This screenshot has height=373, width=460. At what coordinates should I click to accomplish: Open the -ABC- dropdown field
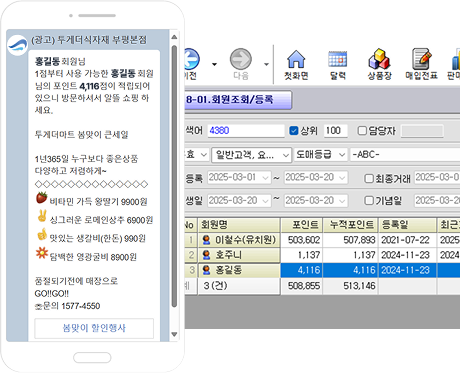click(405, 155)
